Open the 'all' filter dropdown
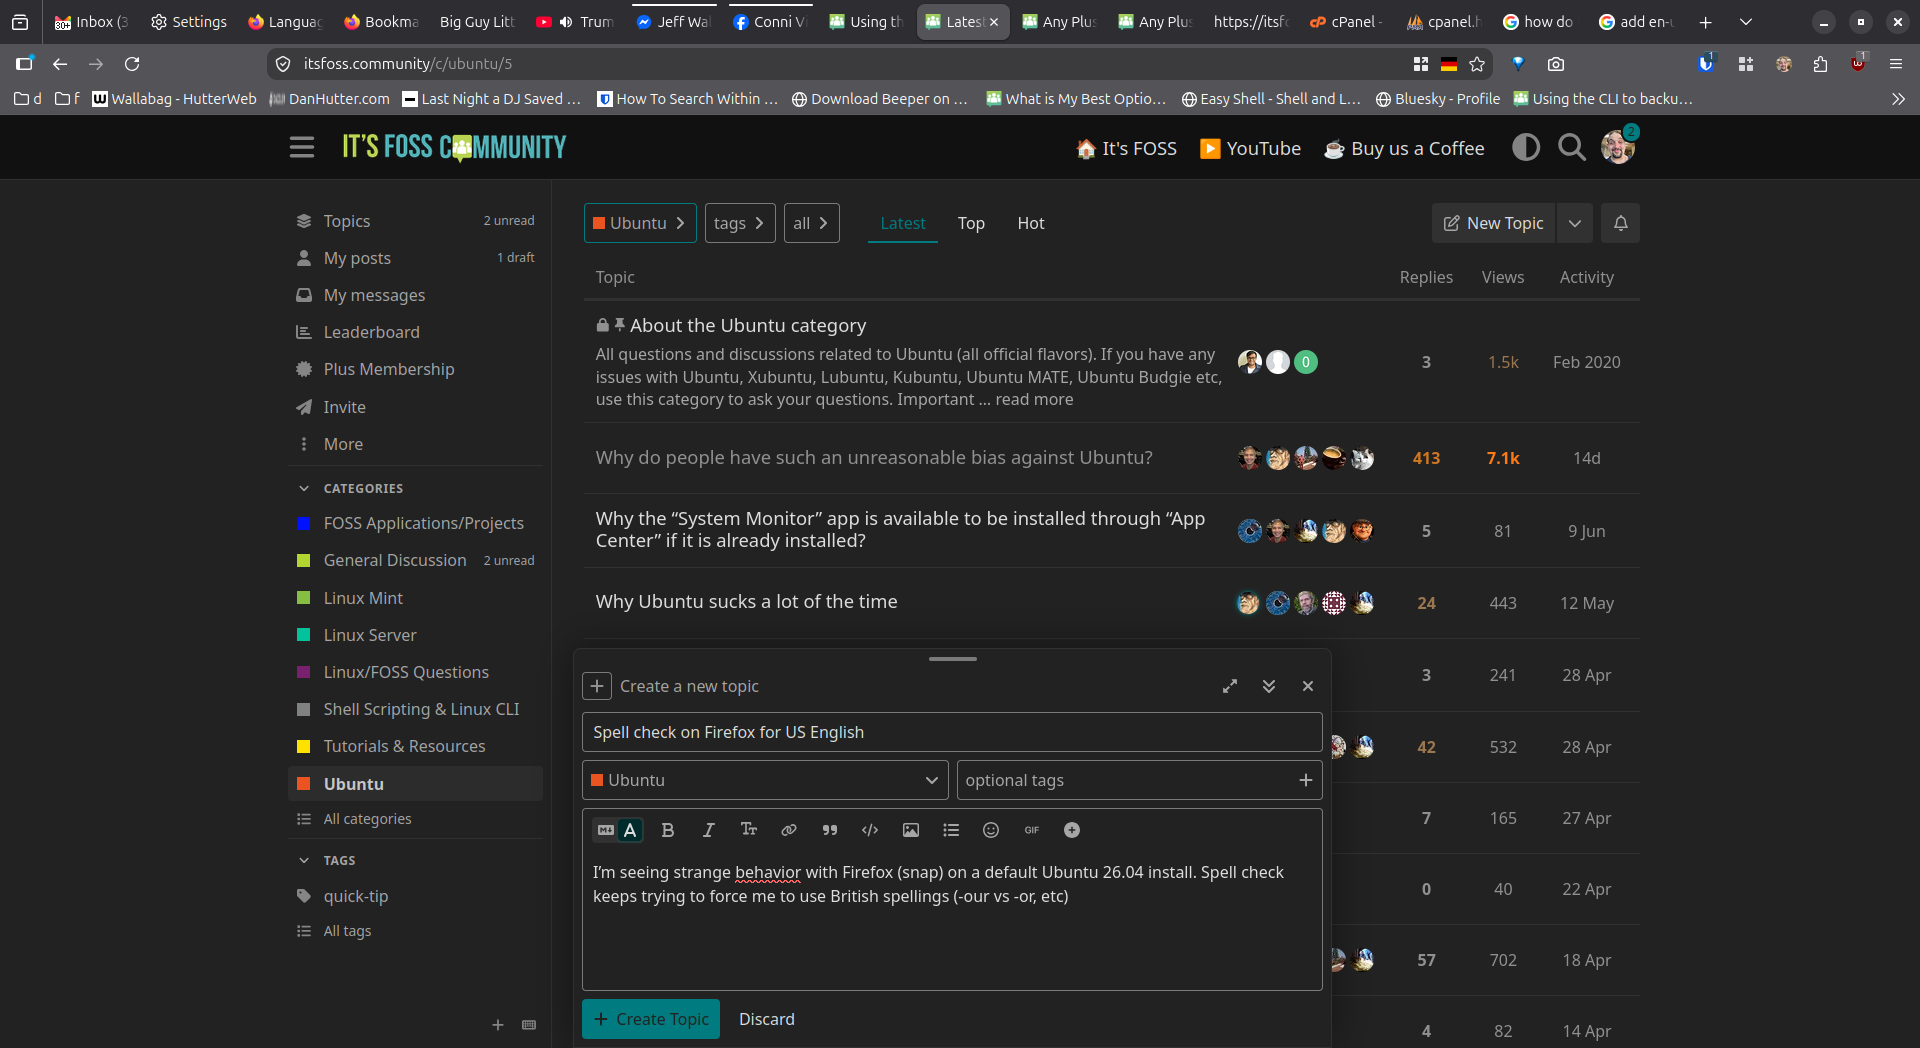The width and height of the screenshot is (1920, 1048). (x=812, y=223)
